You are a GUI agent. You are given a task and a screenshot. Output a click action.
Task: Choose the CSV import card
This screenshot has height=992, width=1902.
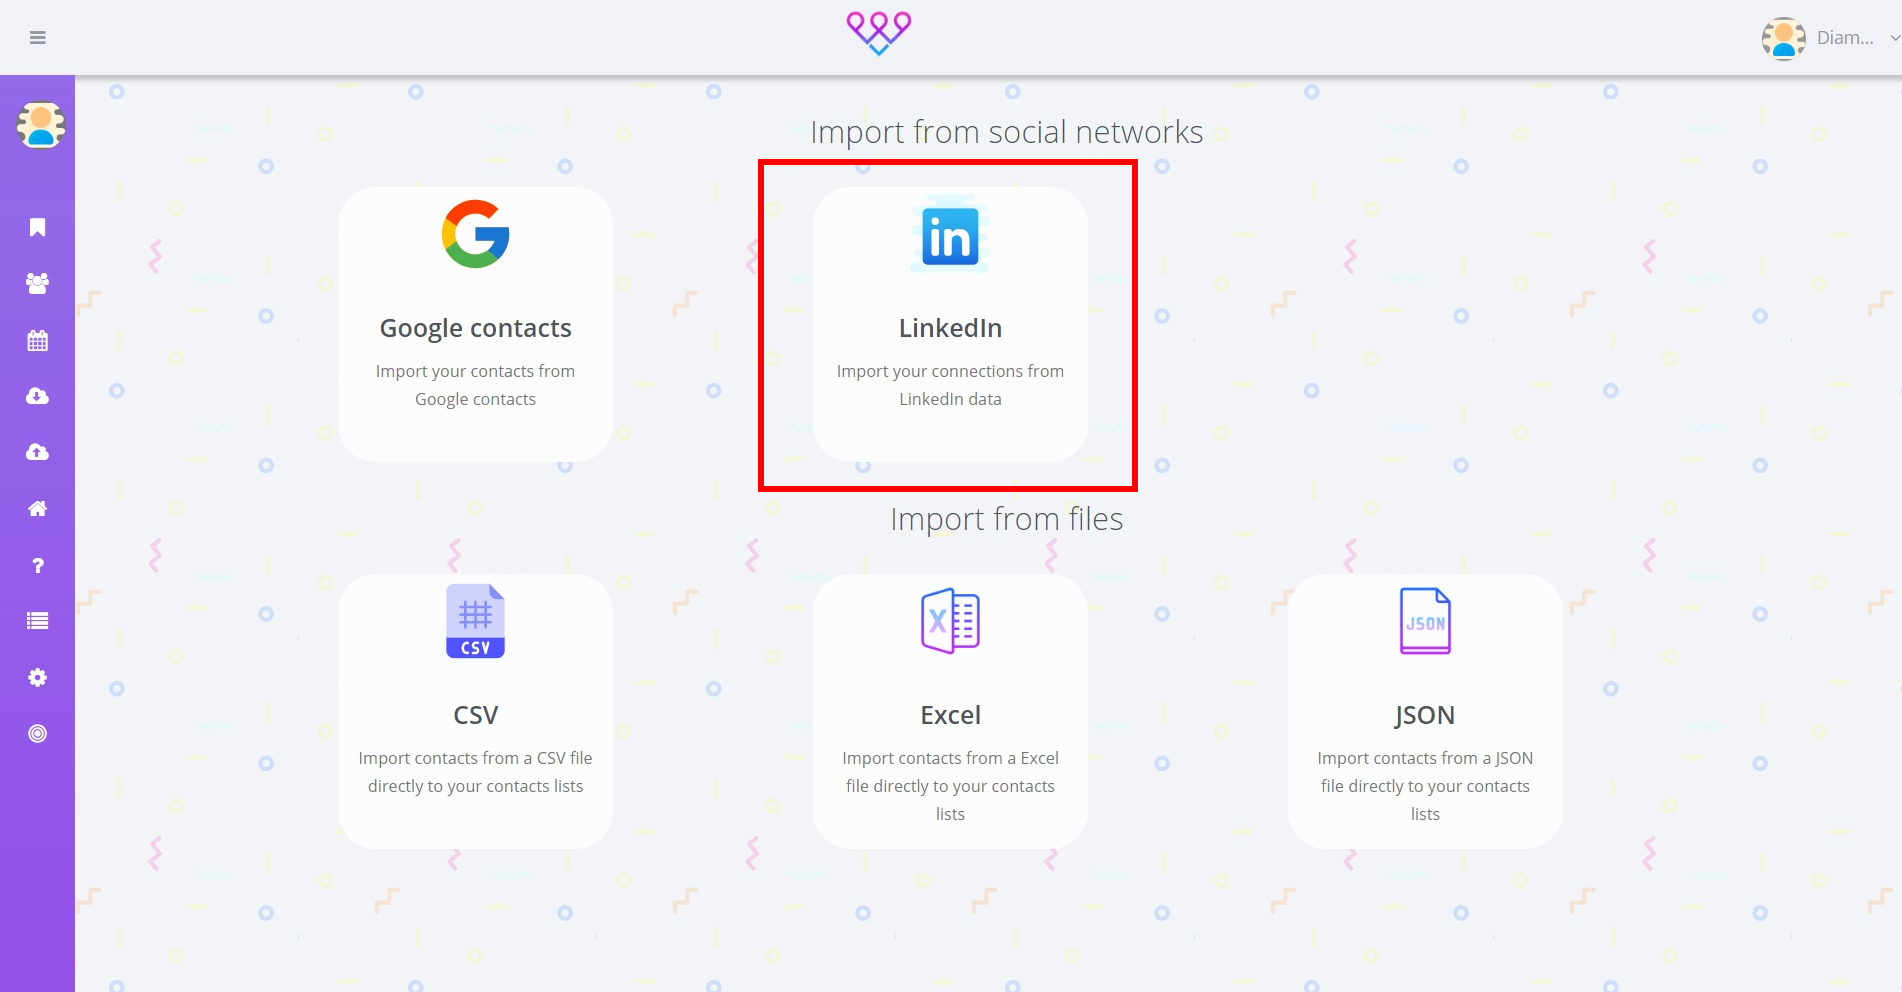[x=475, y=711]
